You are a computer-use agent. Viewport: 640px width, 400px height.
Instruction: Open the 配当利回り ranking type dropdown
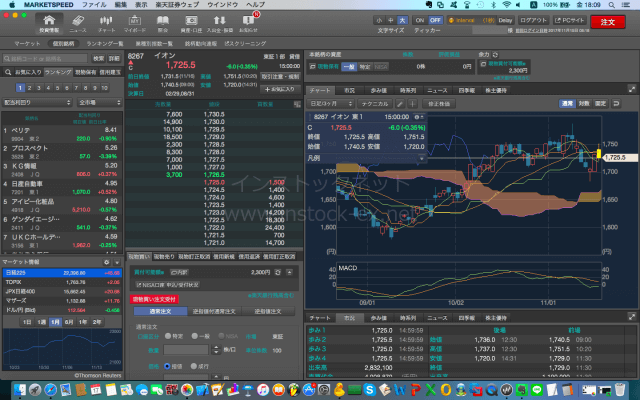pos(38,102)
